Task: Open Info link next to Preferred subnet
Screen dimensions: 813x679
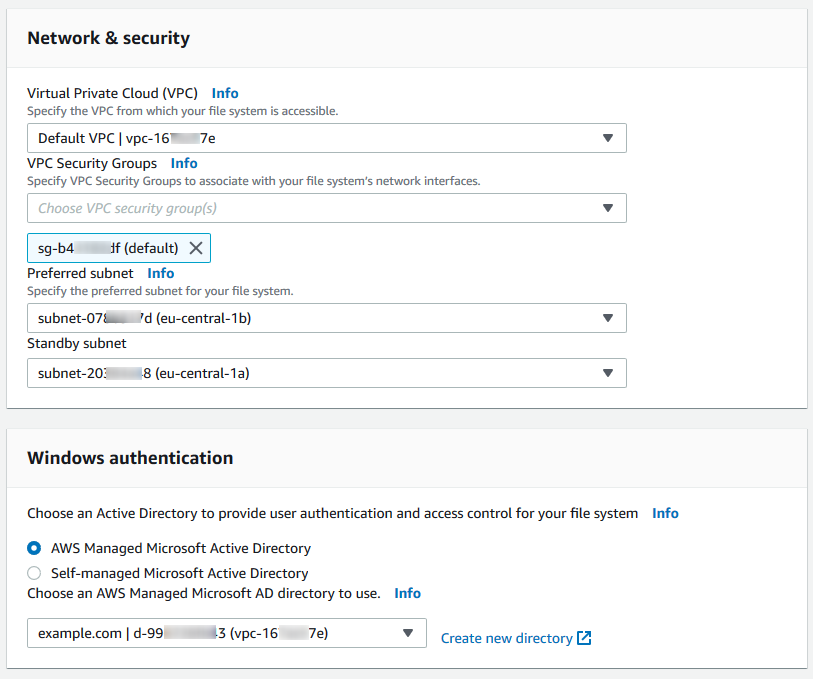Action: point(161,273)
